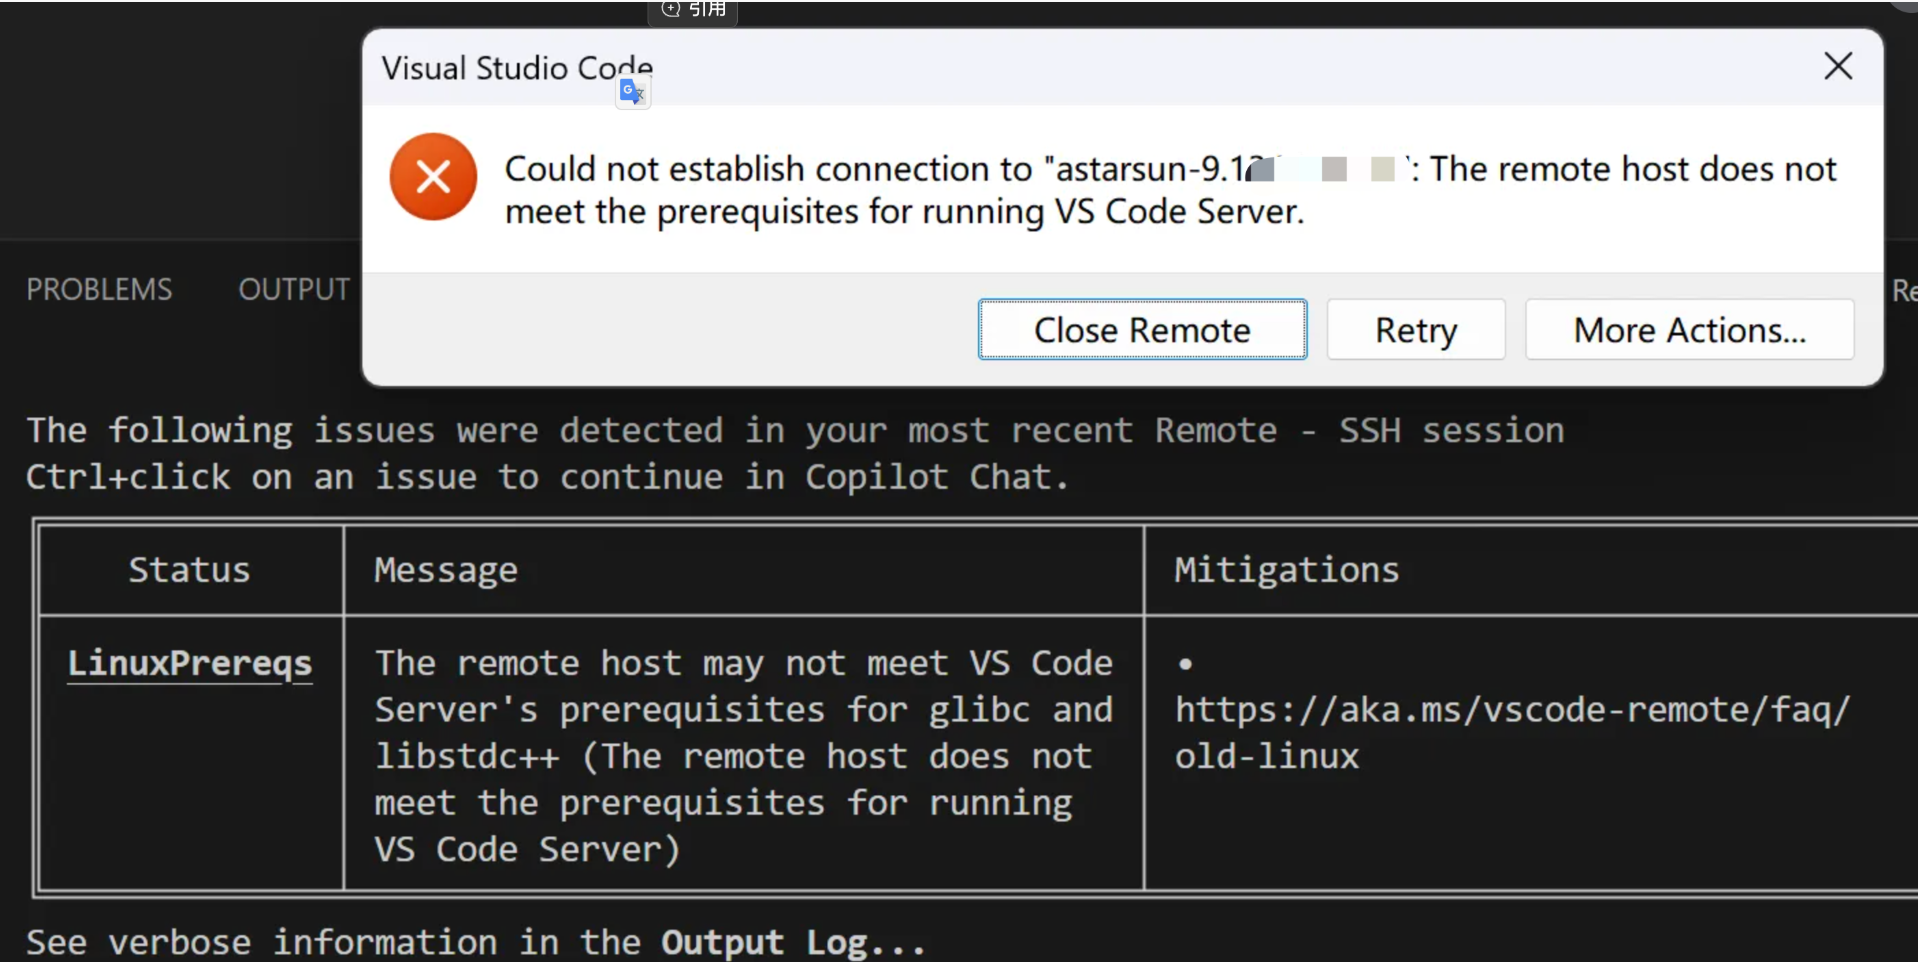Open the More Actions... options
Viewport: 1918px width, 962px height.
pos(1689,330)
